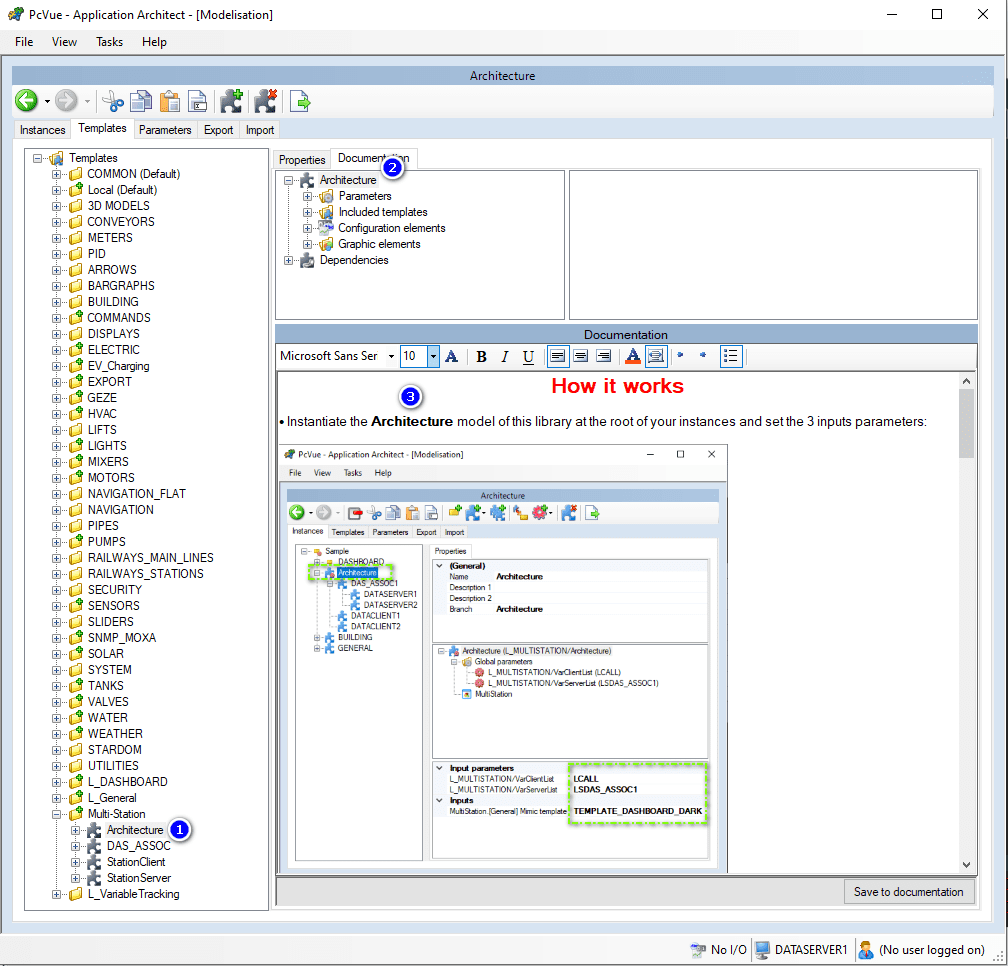The height and width of the screenshot is (966, 1008).
Task: Click the delete template puzzle icon
Action: 264,100
